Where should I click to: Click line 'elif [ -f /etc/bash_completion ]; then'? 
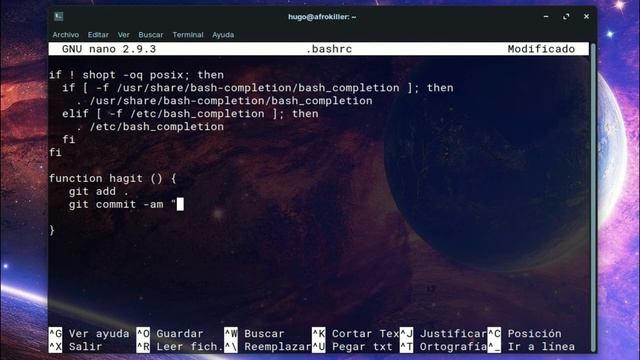pyautogui.click(x=190, y=114)
